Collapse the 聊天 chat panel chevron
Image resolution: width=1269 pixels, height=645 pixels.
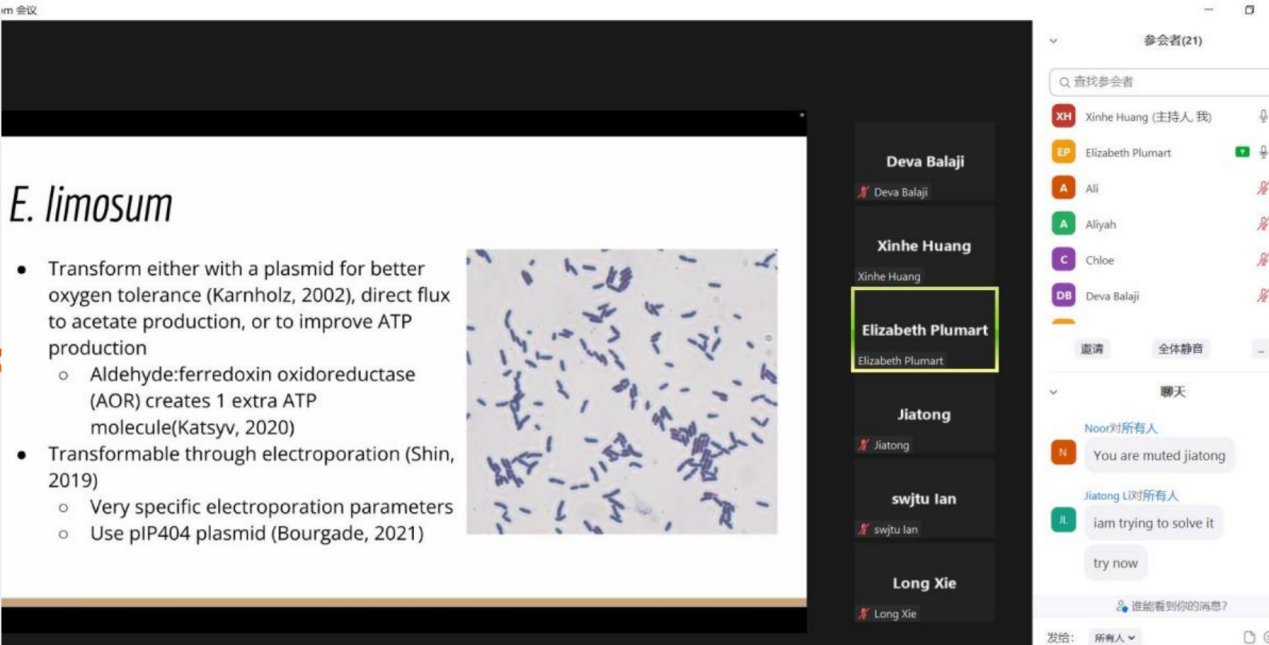coord(1053,392)
